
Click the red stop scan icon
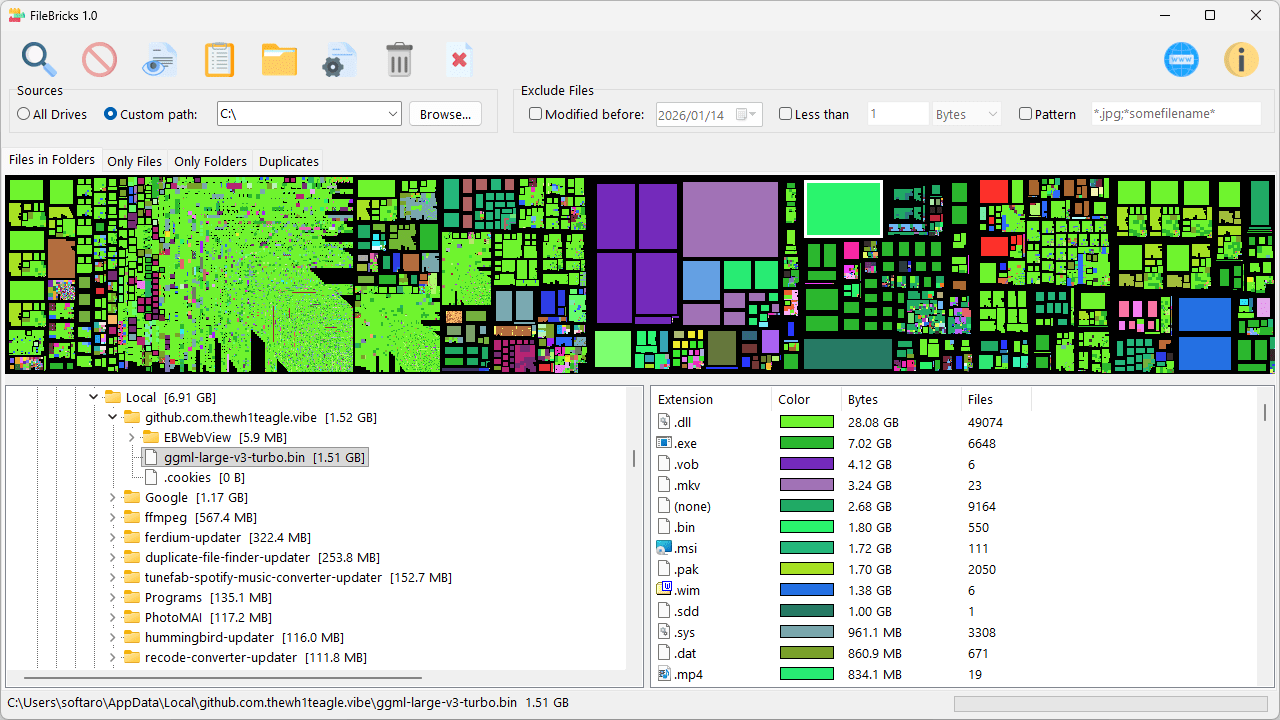tap(100, 60)
